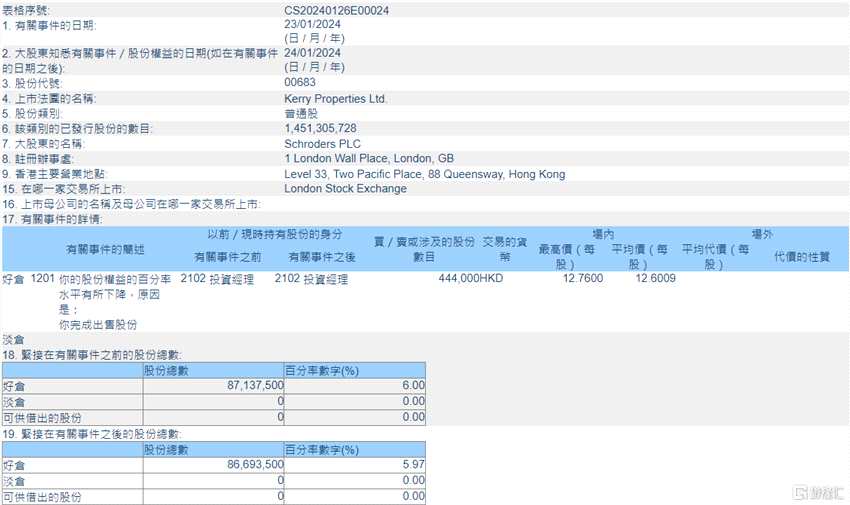Image resolution: width=850 pixels, height=505 pixels.
Task: Click long position total 86,693,500
Action: pos(255,464)
